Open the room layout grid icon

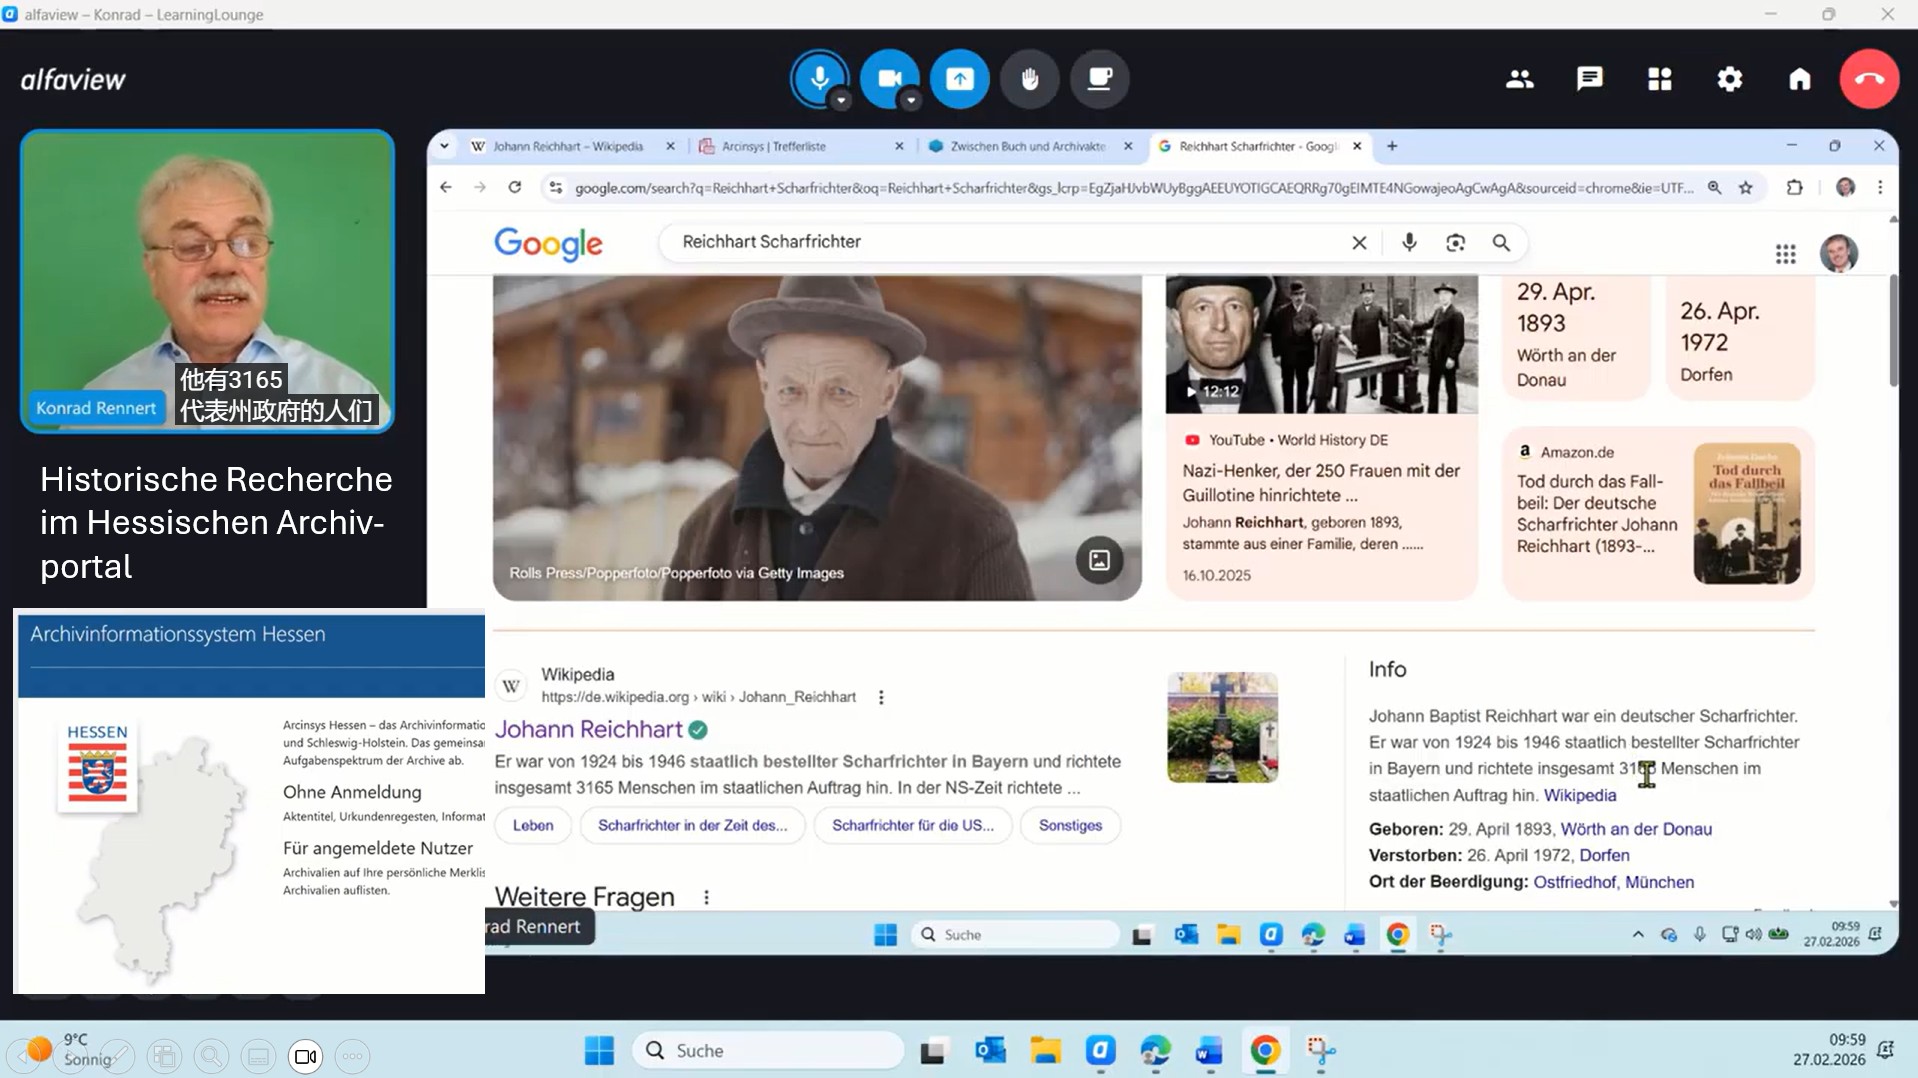coord(1659,79)
